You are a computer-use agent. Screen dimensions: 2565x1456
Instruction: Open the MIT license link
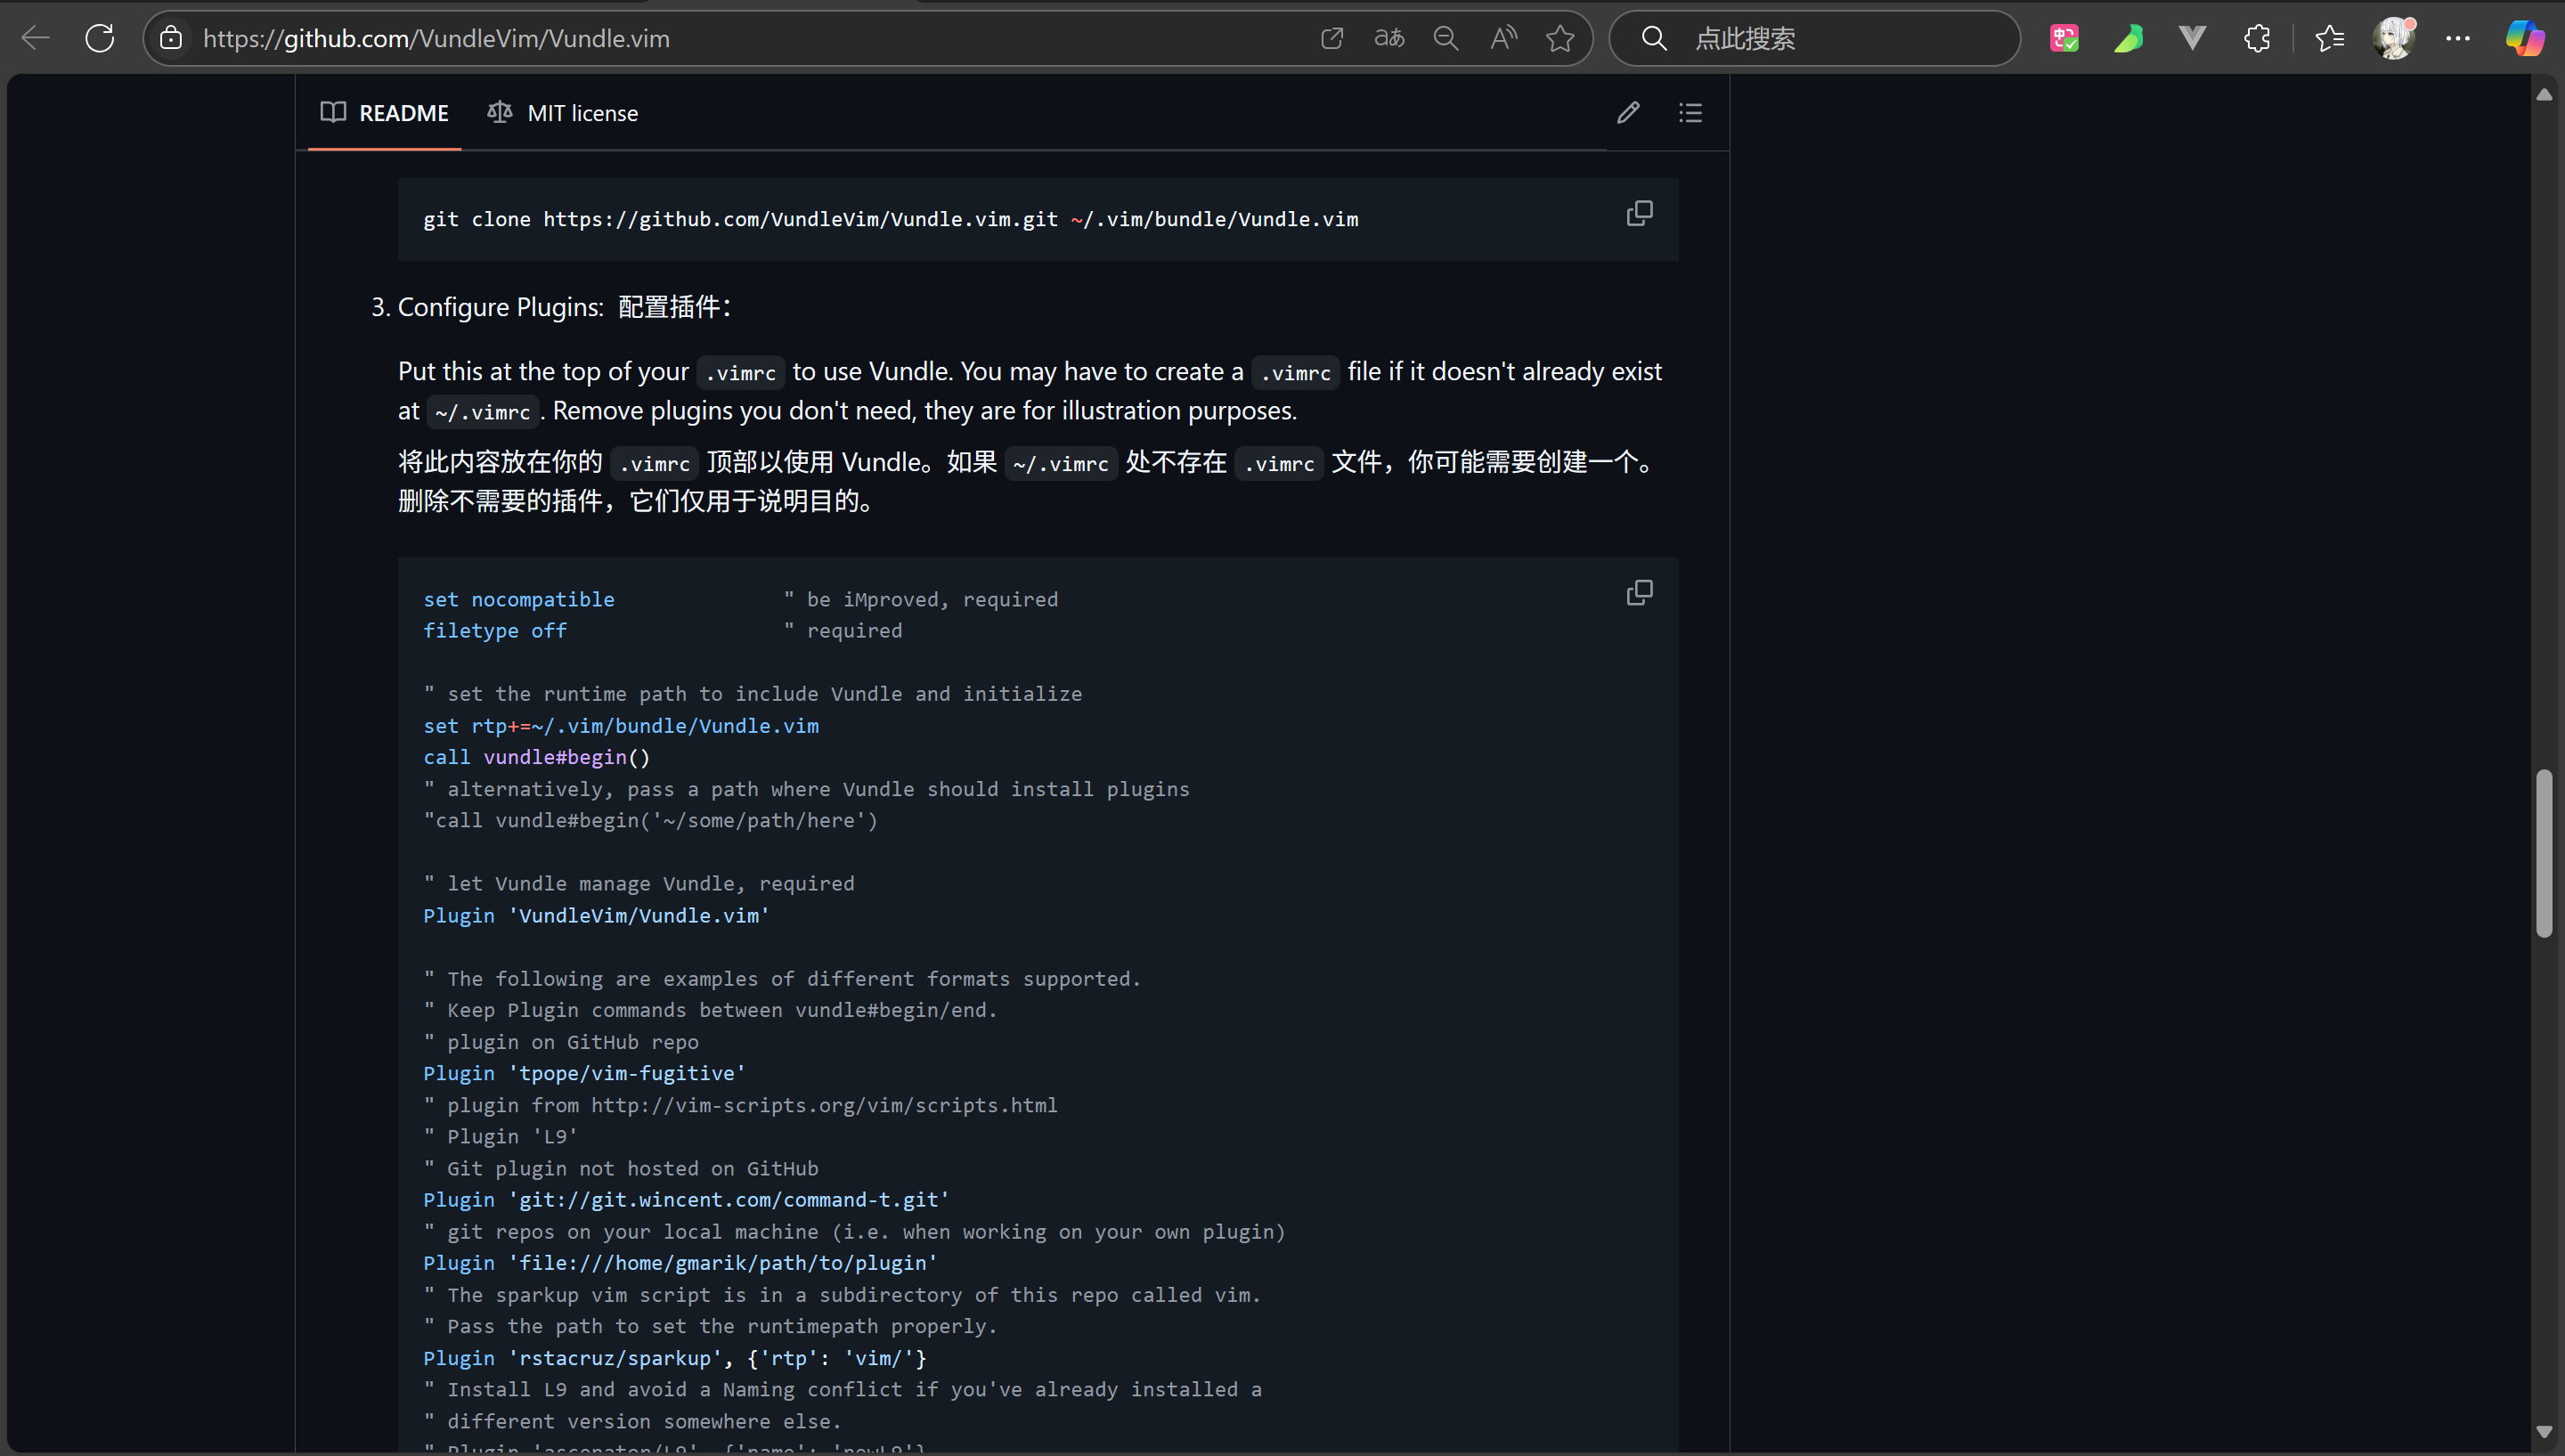[562, 112]
